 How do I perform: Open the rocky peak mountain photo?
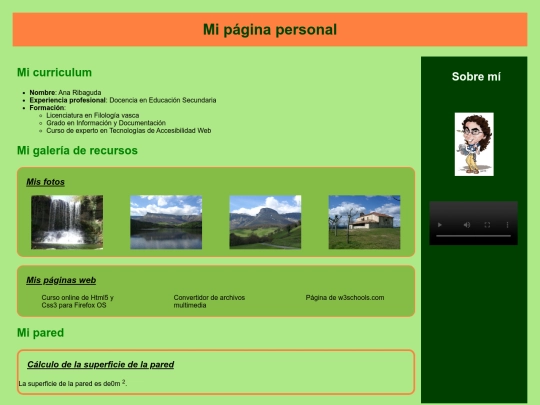265,222
